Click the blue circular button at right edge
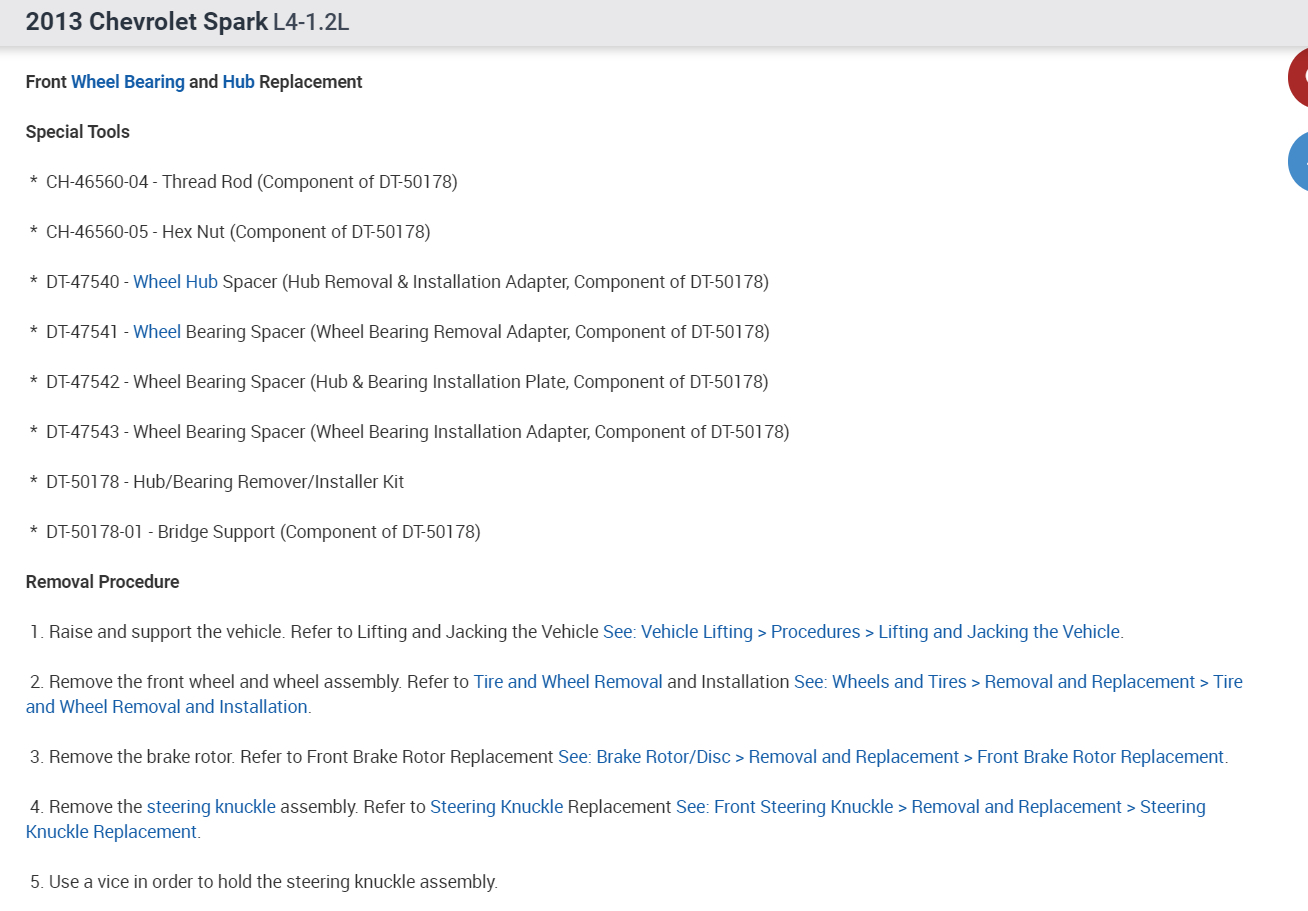1308x911 pixels. pyautogui.click(x=1298, y=161)
